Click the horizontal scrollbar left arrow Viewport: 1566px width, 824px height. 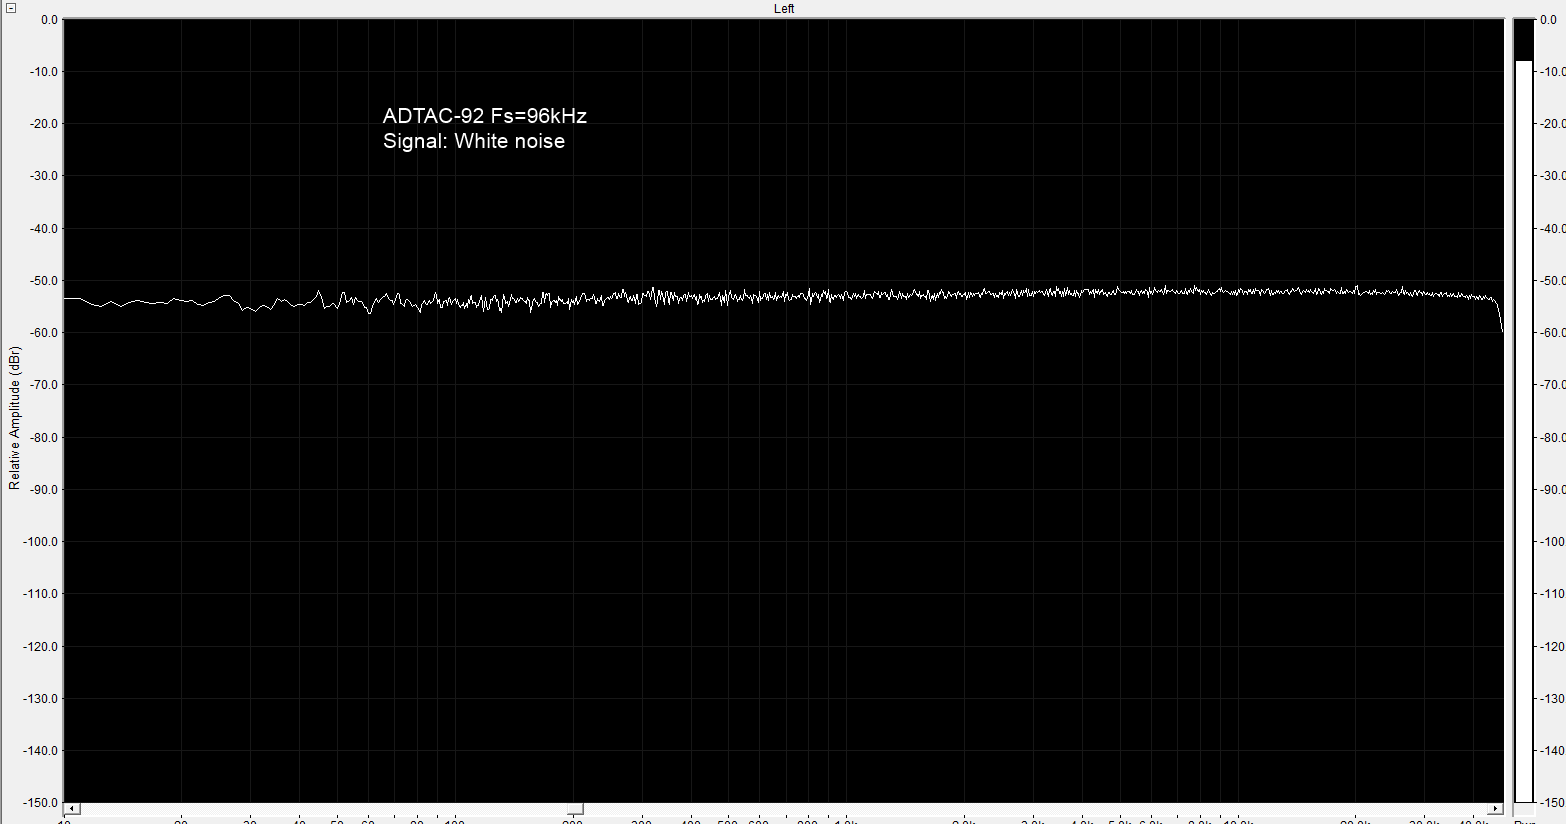click(72, 809)
